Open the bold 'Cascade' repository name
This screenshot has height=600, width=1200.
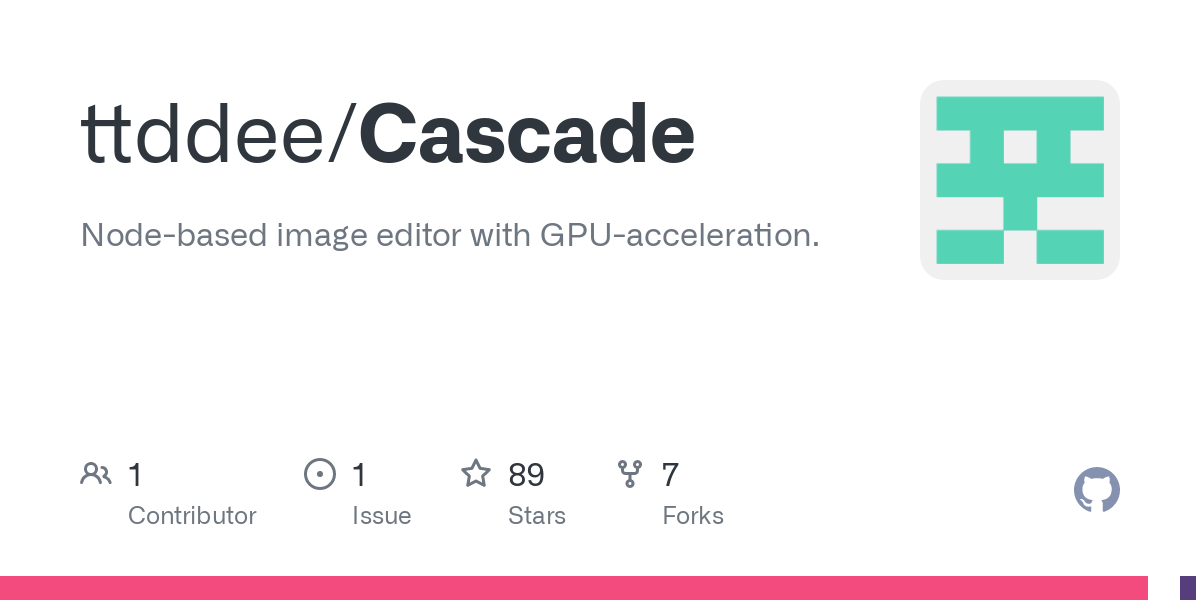526,134
